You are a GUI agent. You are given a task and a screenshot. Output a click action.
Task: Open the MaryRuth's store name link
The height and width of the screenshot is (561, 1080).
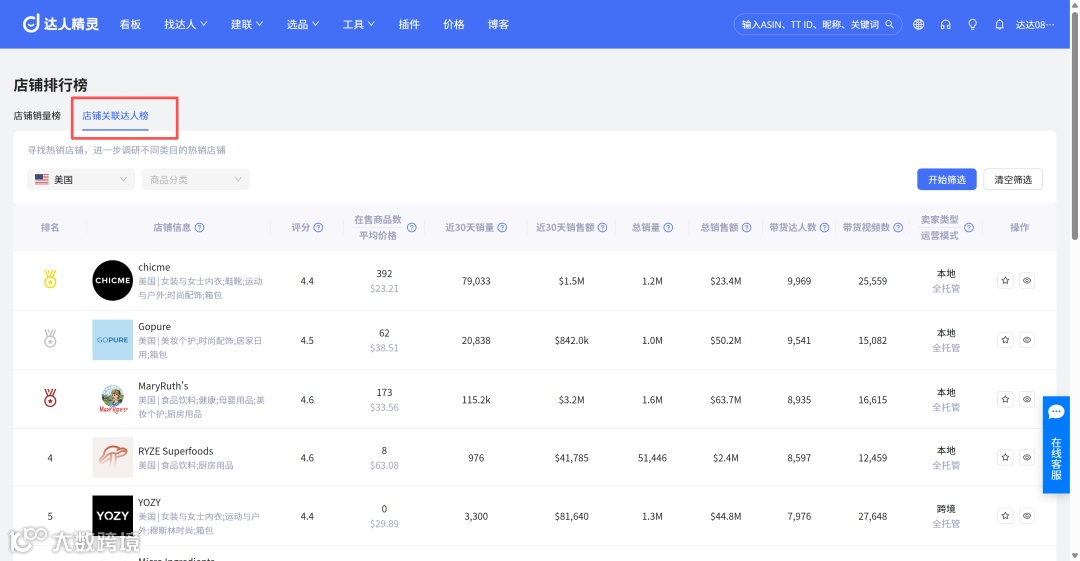point(163,385)
